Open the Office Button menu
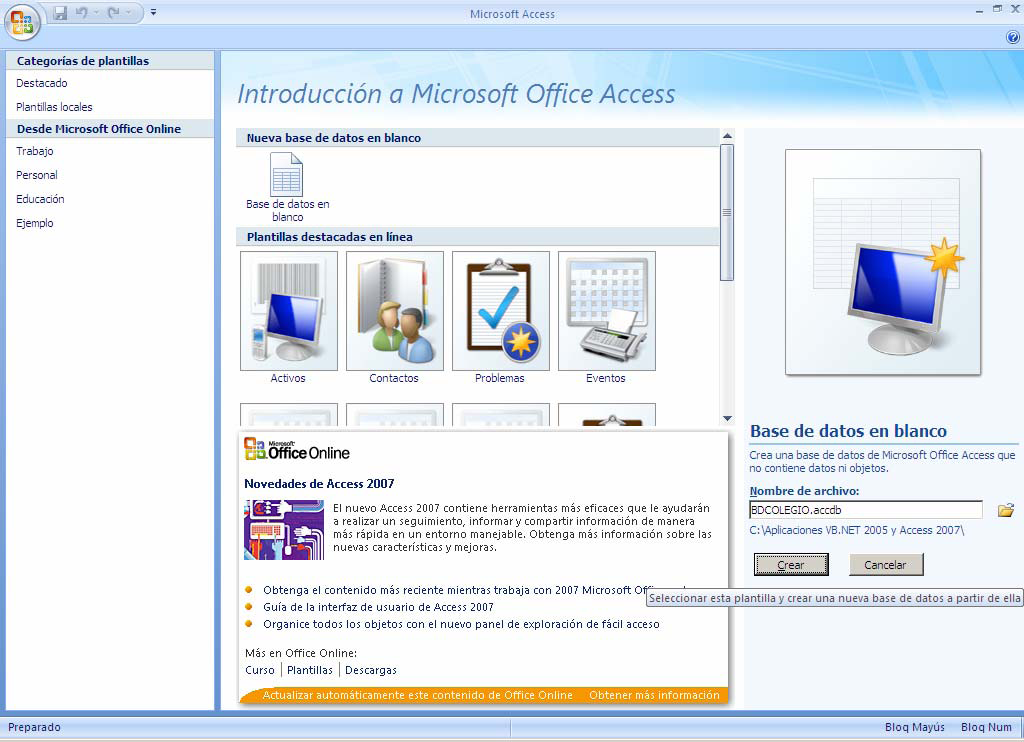 coord(22,22)
